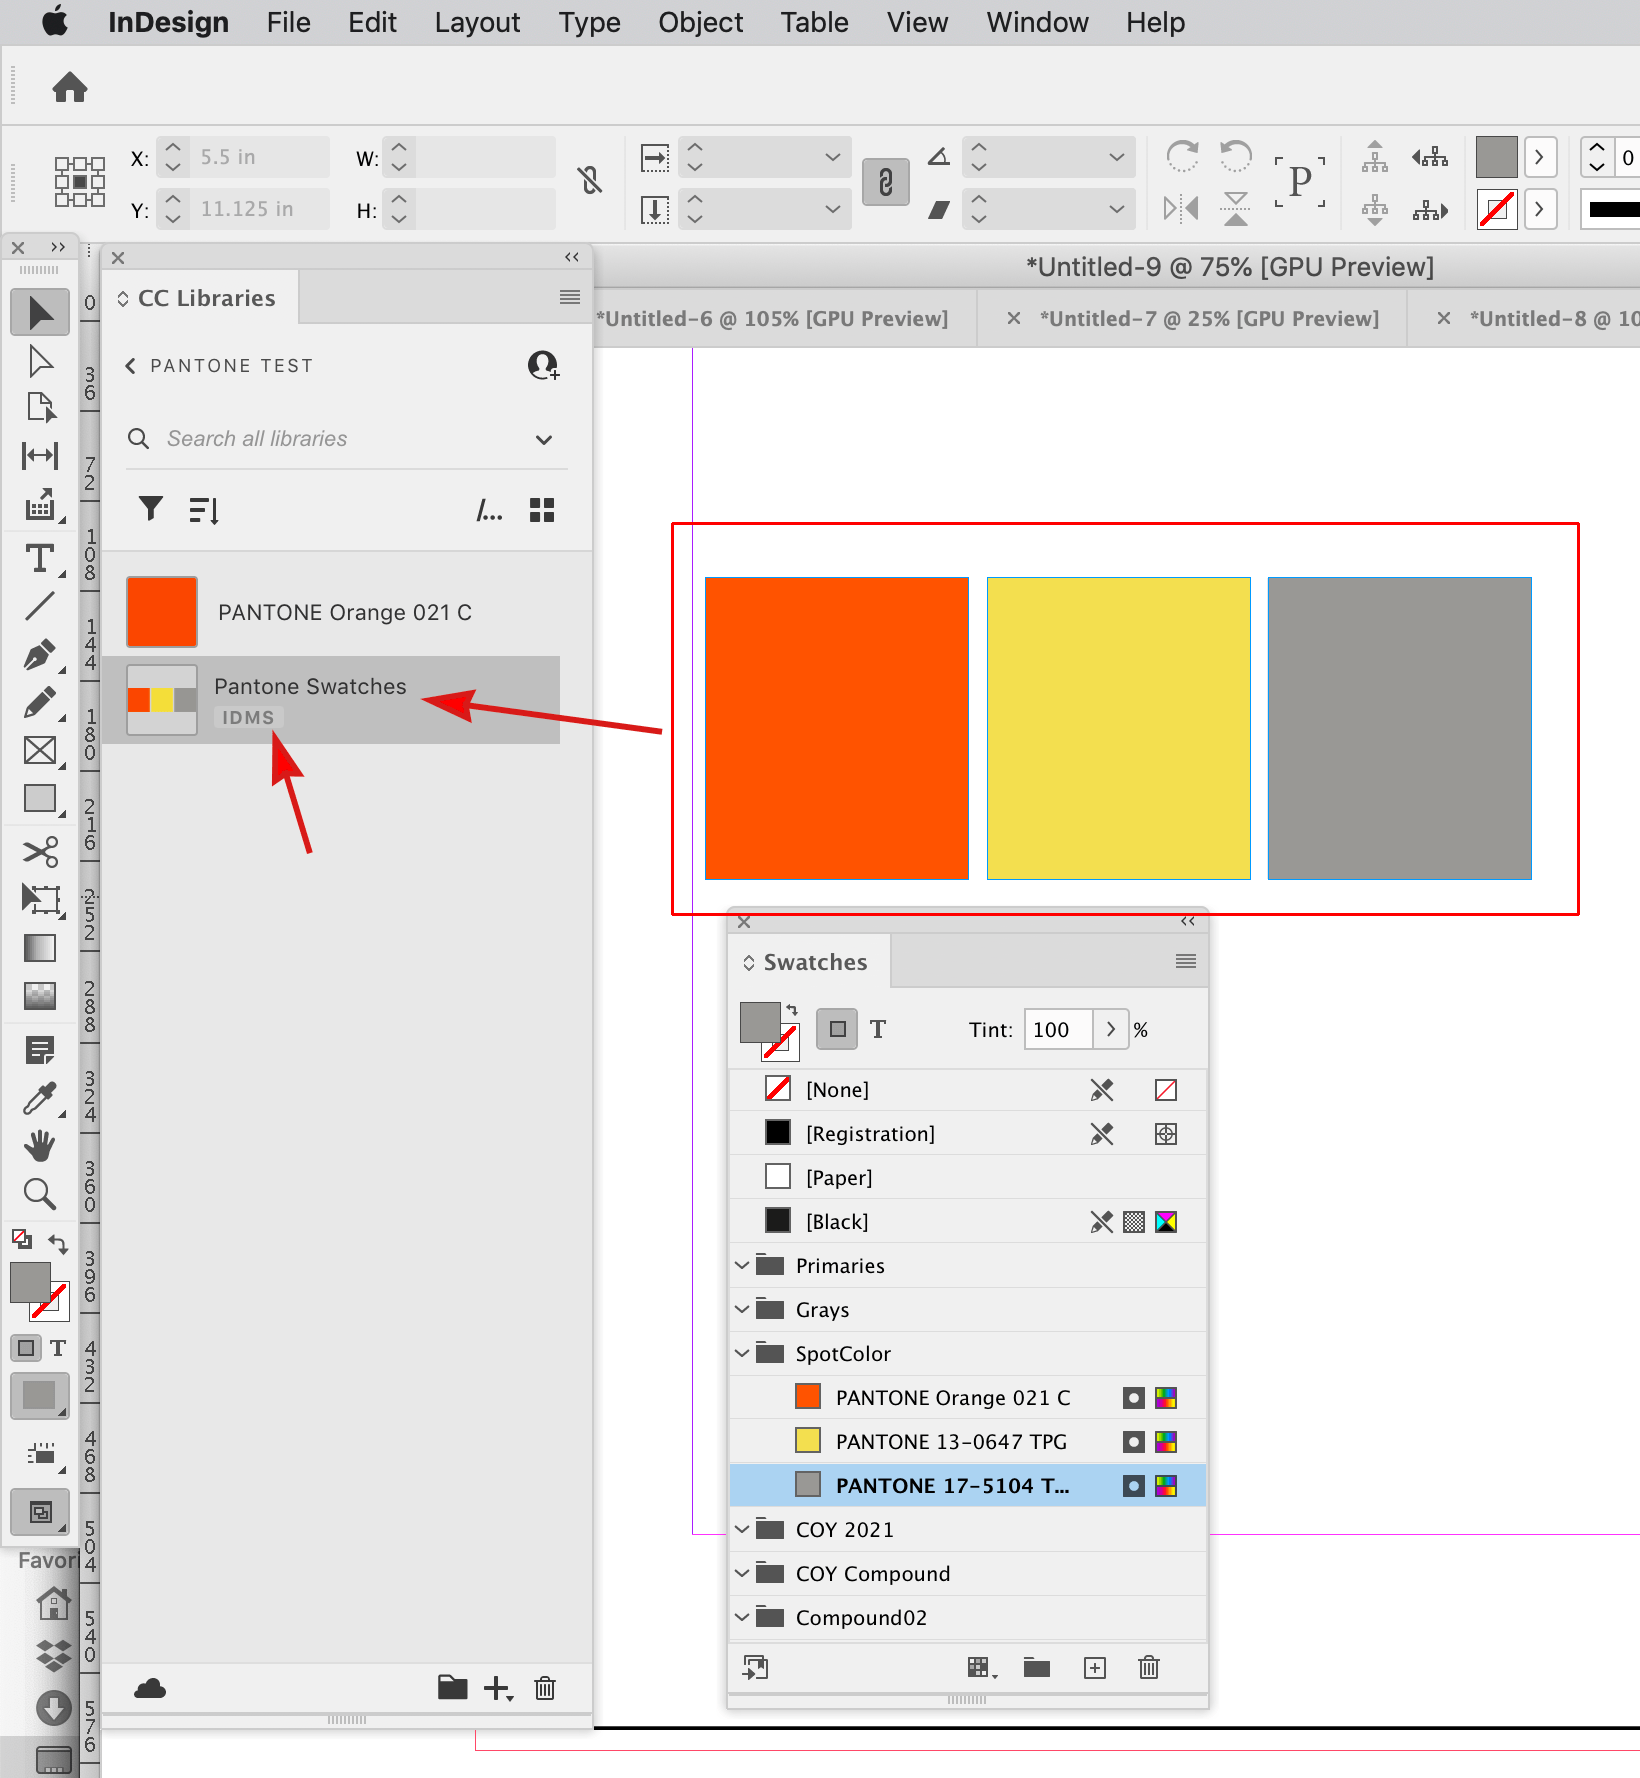The width and height of the screenshot is (1640, 1778).
Task: Swap fill and stroke colors in toolbar
Action: (58, 1243)
